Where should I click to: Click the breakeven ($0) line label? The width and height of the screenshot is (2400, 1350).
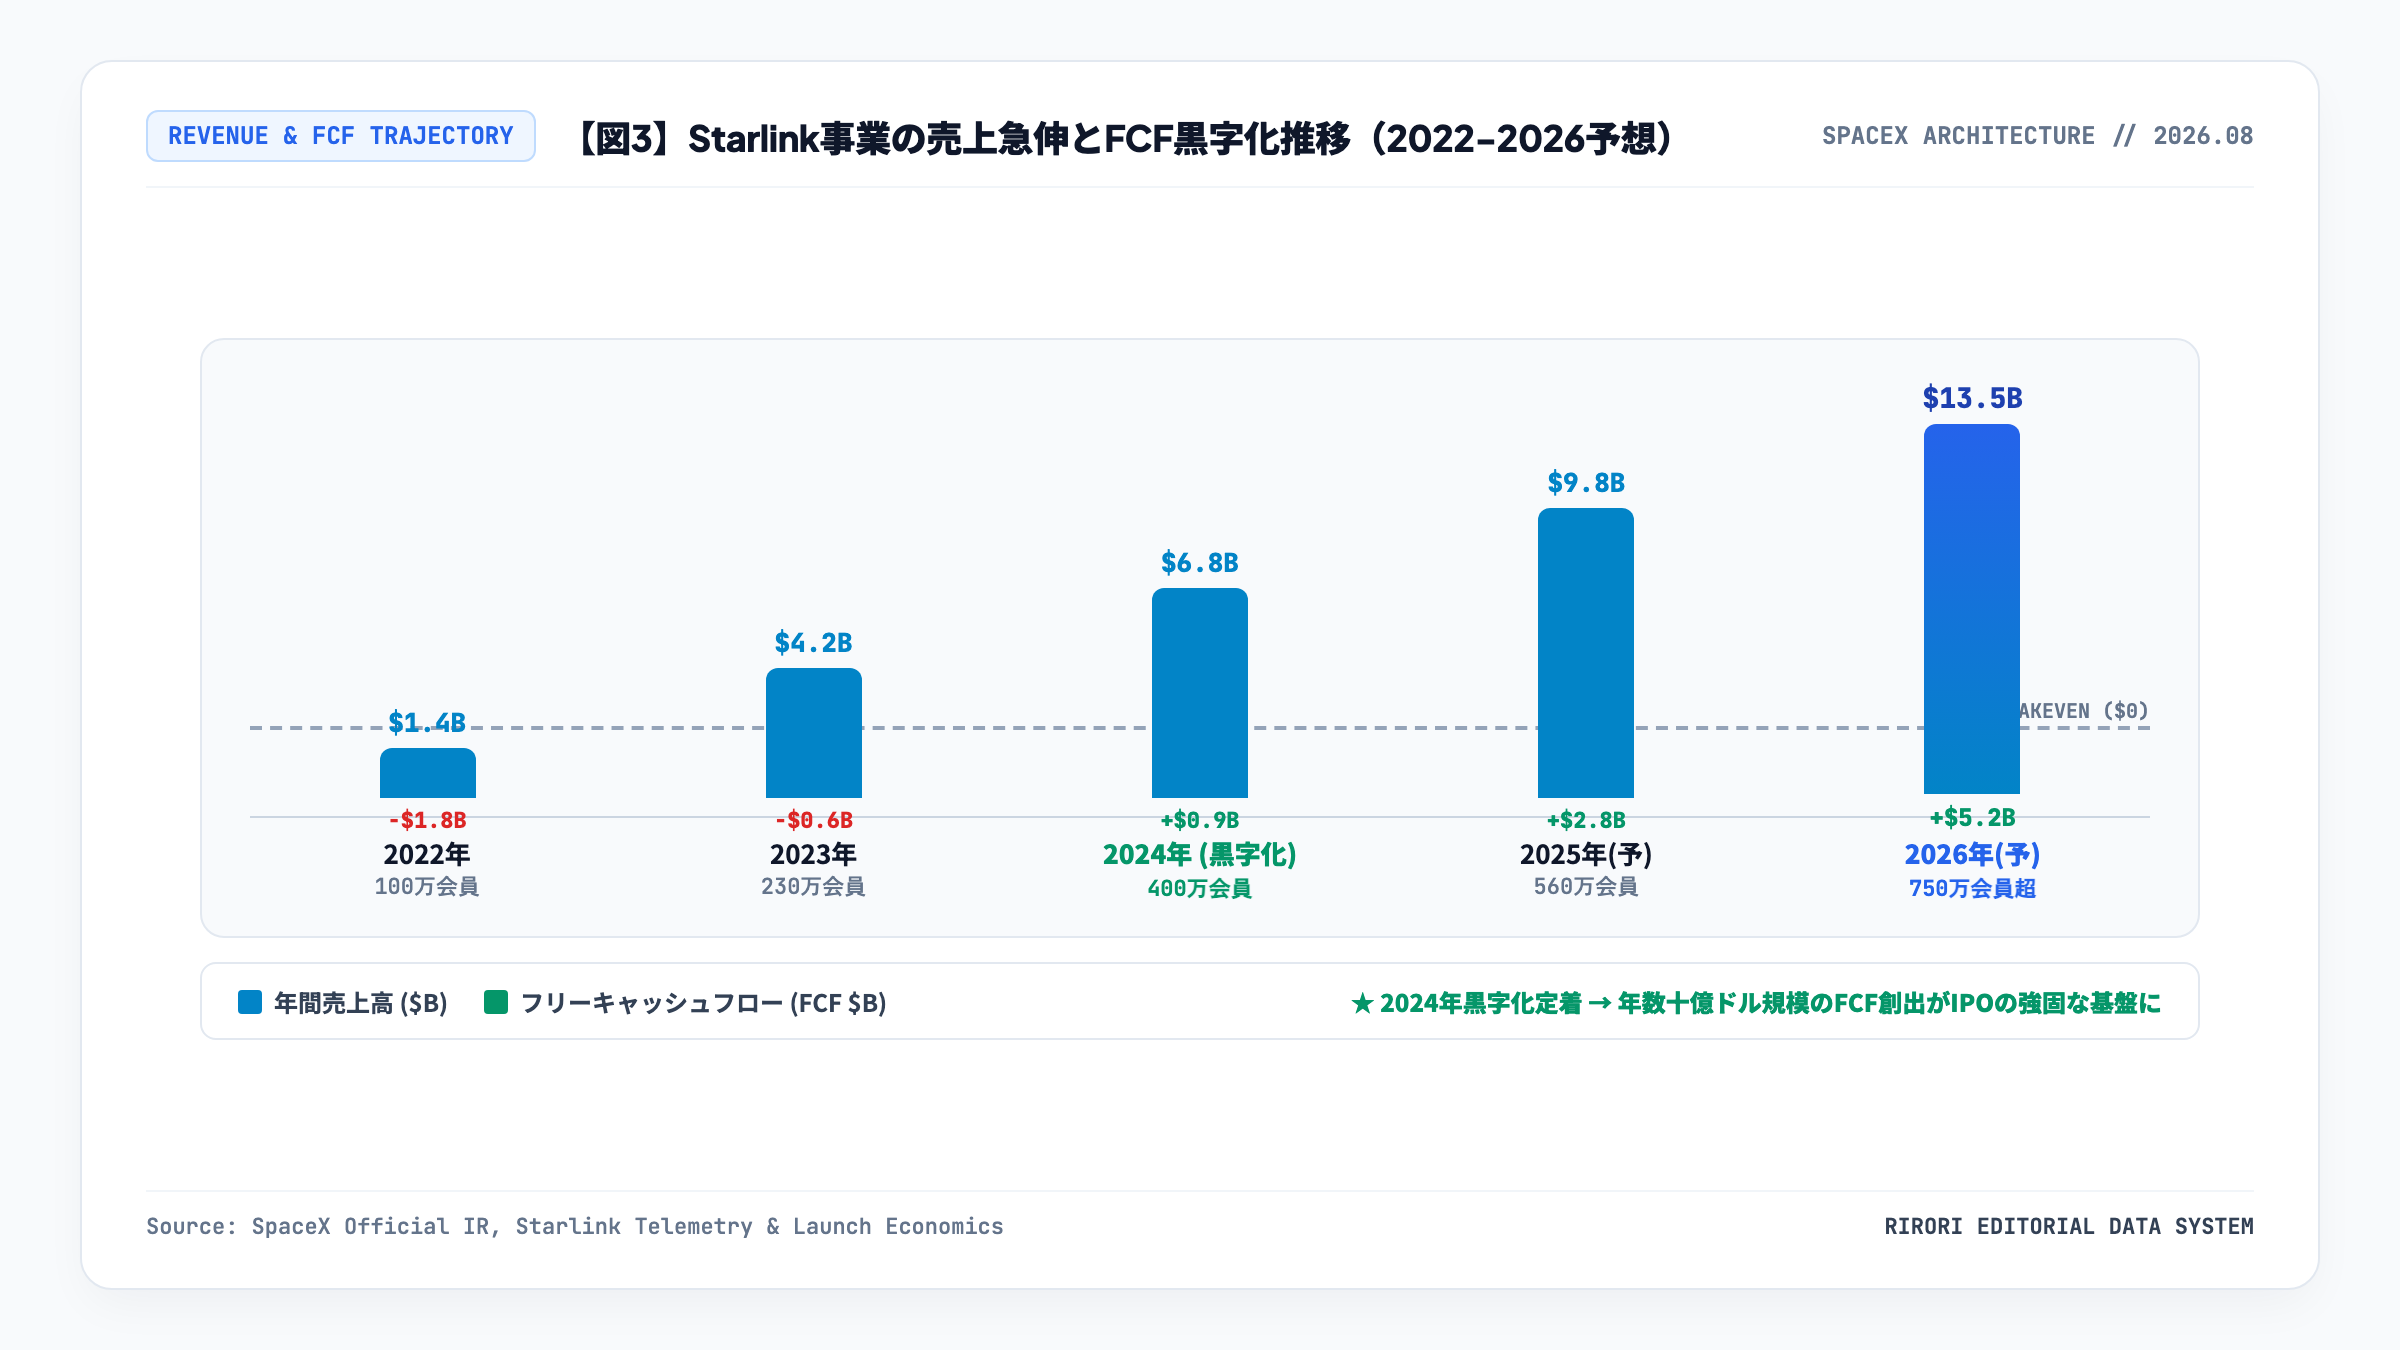coord(2084,711)
